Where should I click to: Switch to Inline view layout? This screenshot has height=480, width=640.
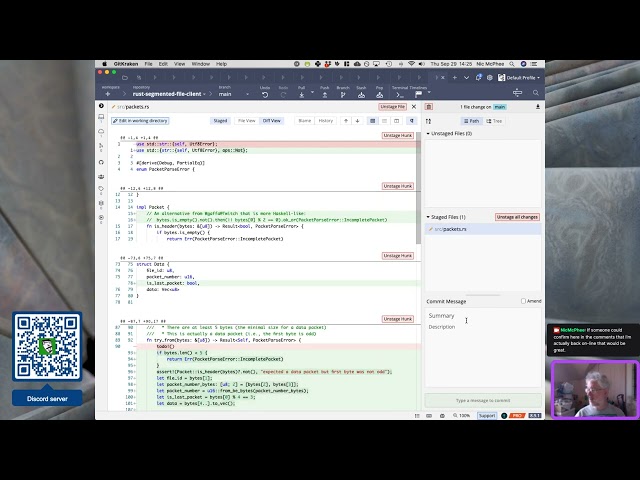[384, 121]
